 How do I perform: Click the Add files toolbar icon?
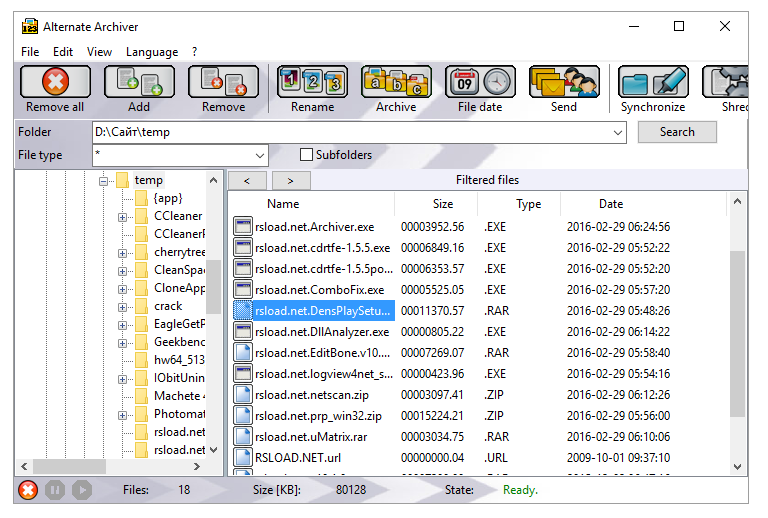point(139,82)
